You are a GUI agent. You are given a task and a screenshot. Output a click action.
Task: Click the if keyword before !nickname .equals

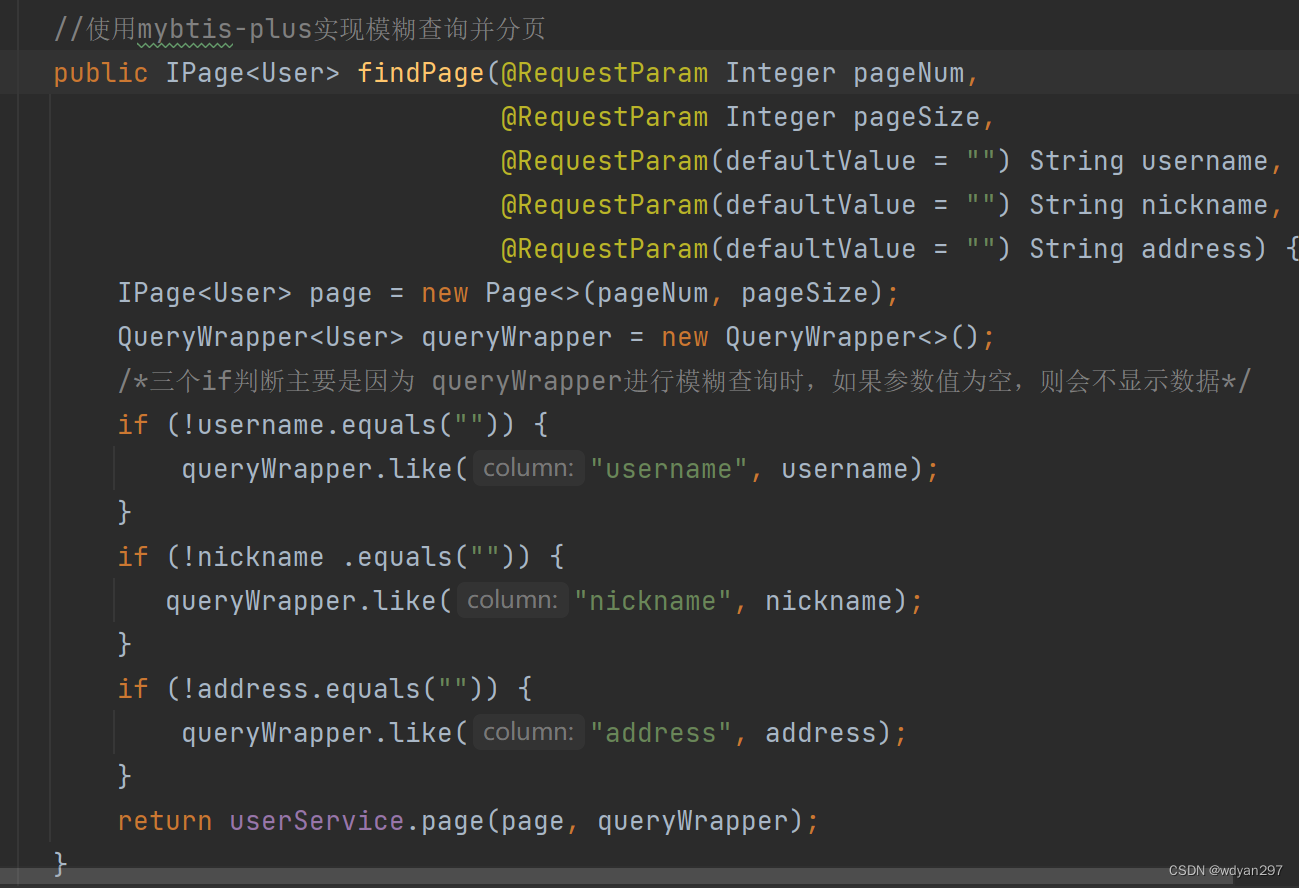tap(133, 557)
